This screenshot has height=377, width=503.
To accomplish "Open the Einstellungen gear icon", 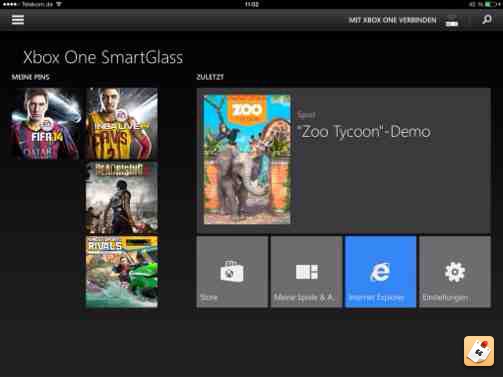I will pos(455,272).
